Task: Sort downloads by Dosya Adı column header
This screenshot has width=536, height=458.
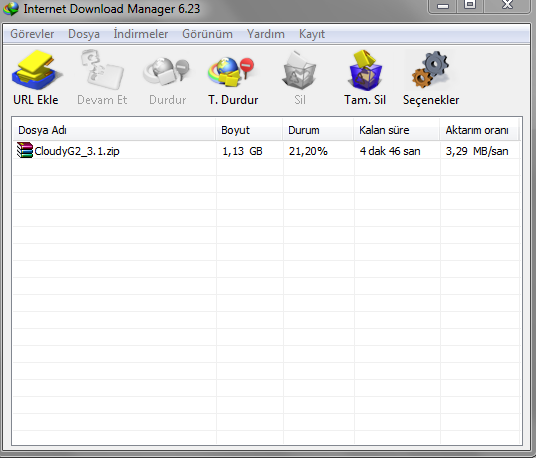Action: click(114, 130)
